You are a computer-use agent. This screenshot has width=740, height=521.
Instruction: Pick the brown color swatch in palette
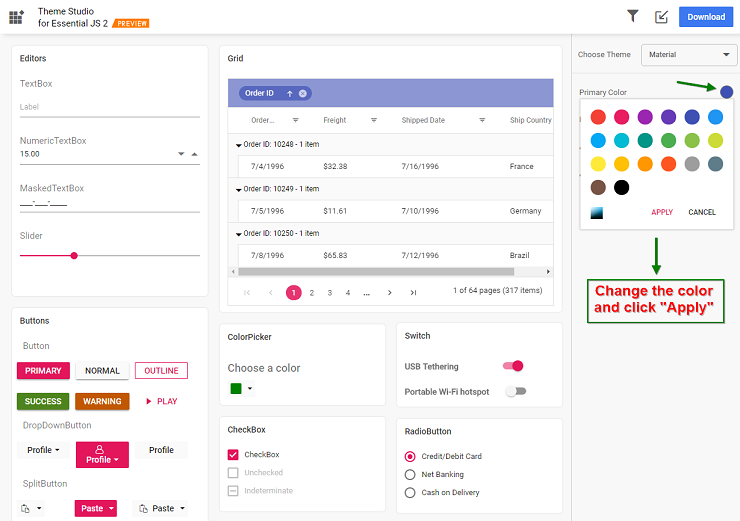click(598, 188)
